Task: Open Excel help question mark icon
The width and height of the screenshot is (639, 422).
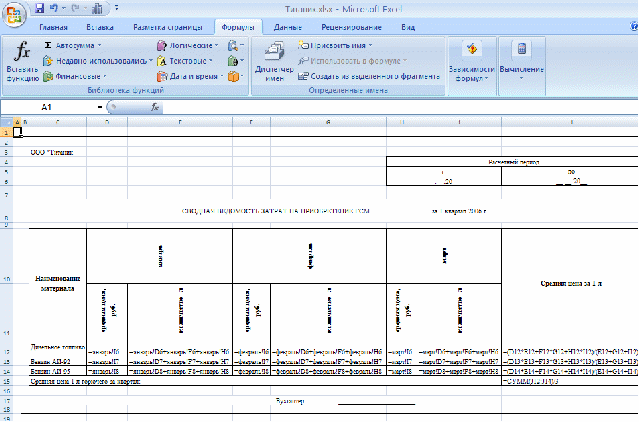Action: (634, 27)
